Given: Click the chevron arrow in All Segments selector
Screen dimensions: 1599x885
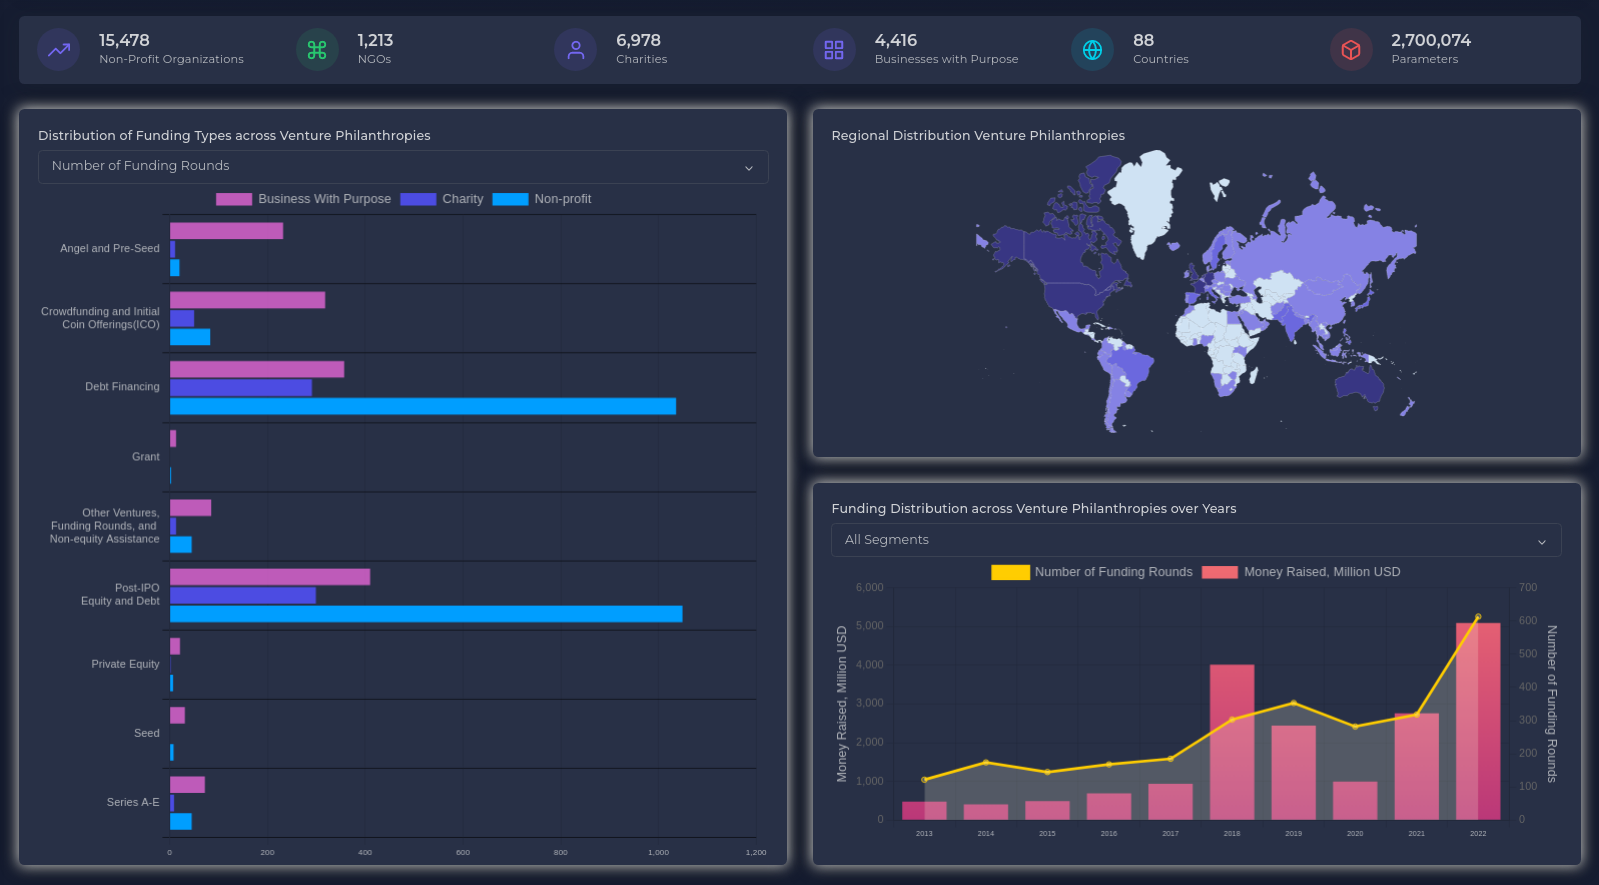Looking at the screenshot, I should click(1541, 541).
